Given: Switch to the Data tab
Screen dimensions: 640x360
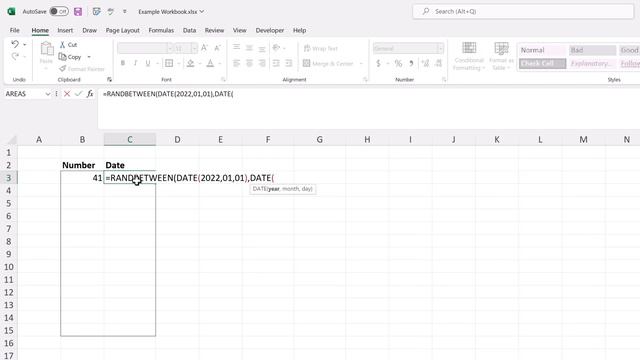Looking at the screenshot, I should point(189,30).
